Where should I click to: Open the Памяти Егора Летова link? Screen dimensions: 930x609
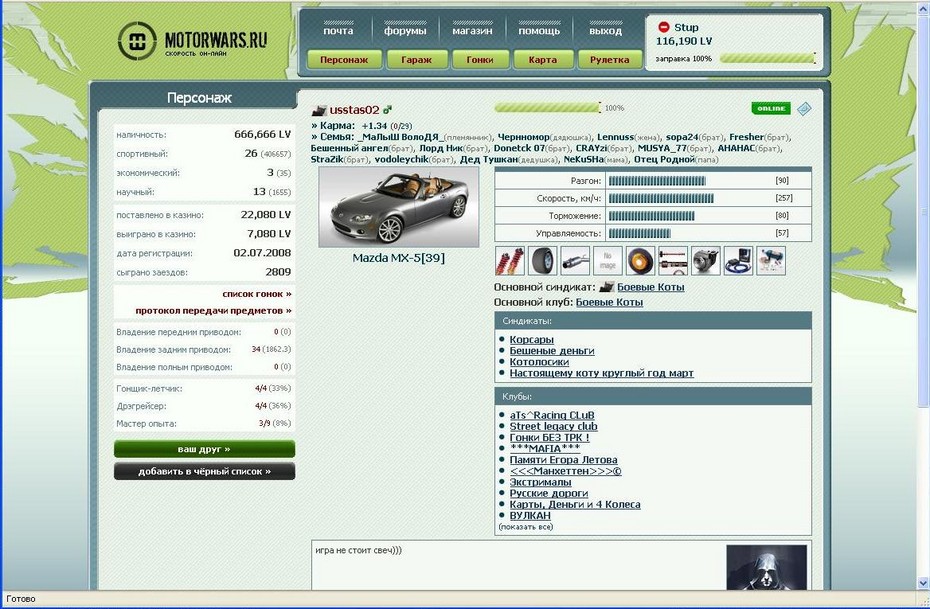pos(563,460)
